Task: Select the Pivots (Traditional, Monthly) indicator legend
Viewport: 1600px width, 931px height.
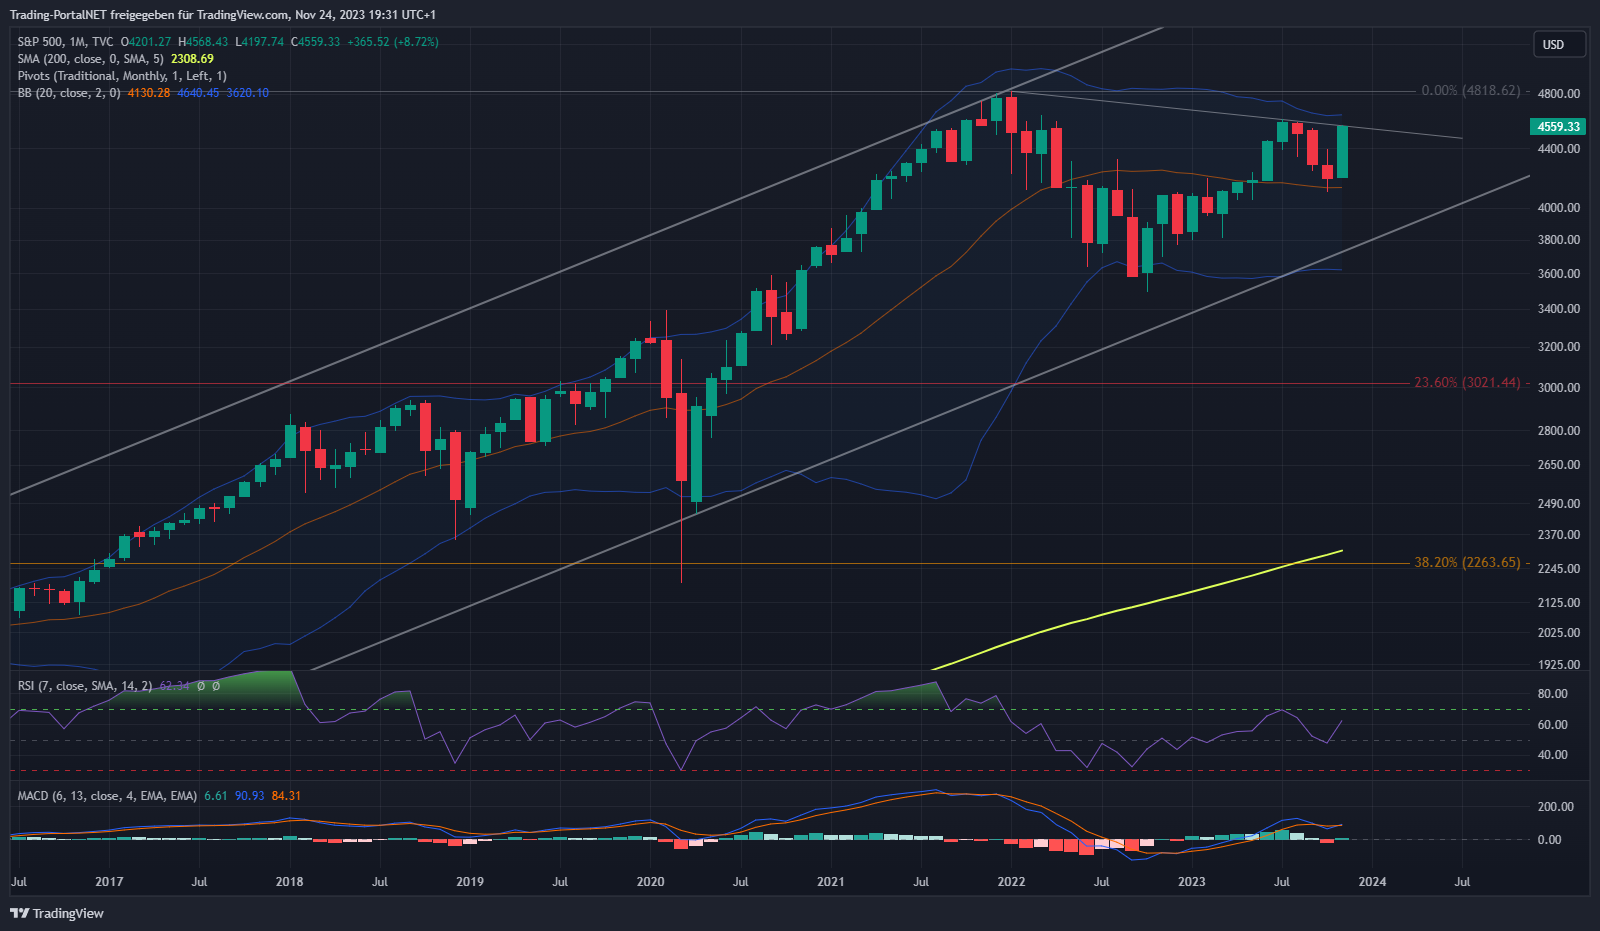Action: tap(121, 76)
